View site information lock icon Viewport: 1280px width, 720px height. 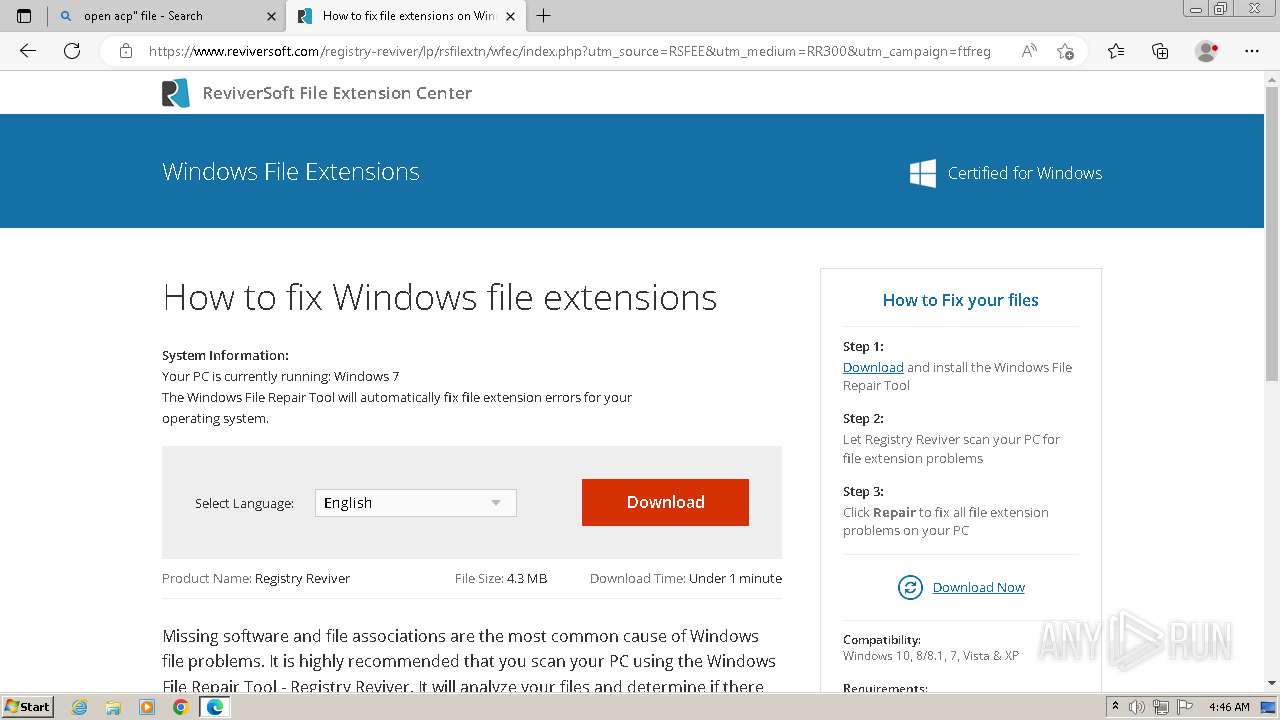(125, 51)
